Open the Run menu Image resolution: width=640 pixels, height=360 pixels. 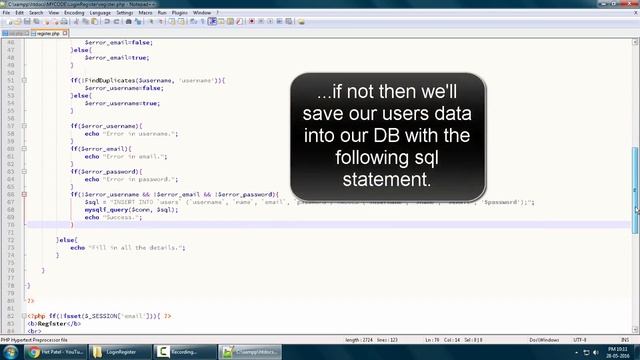pos(162,13)
